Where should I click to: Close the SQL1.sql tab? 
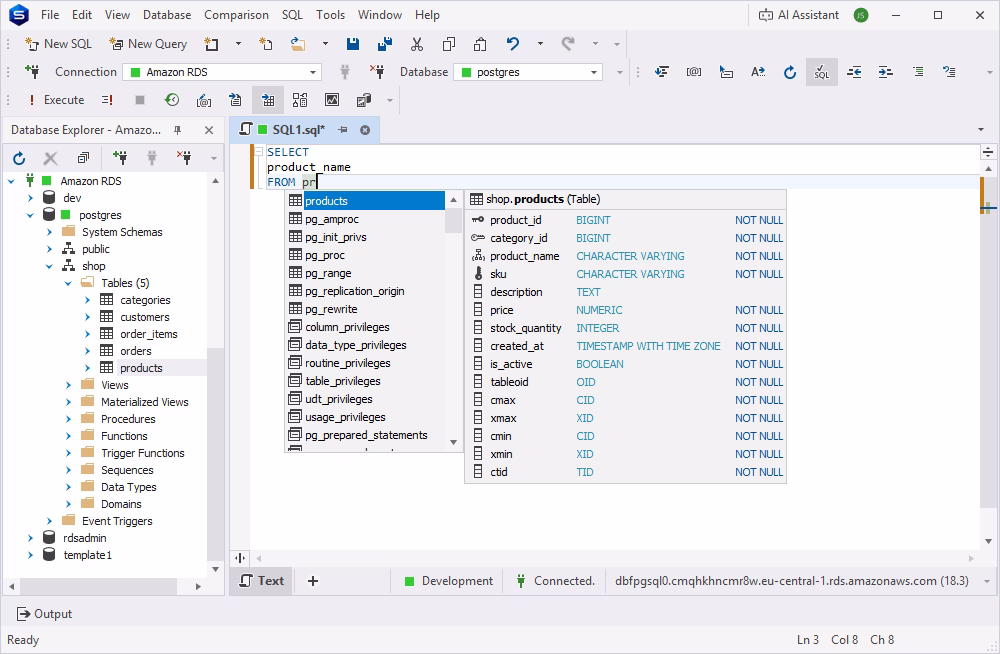pyautogui.click(x=365, y=130)
